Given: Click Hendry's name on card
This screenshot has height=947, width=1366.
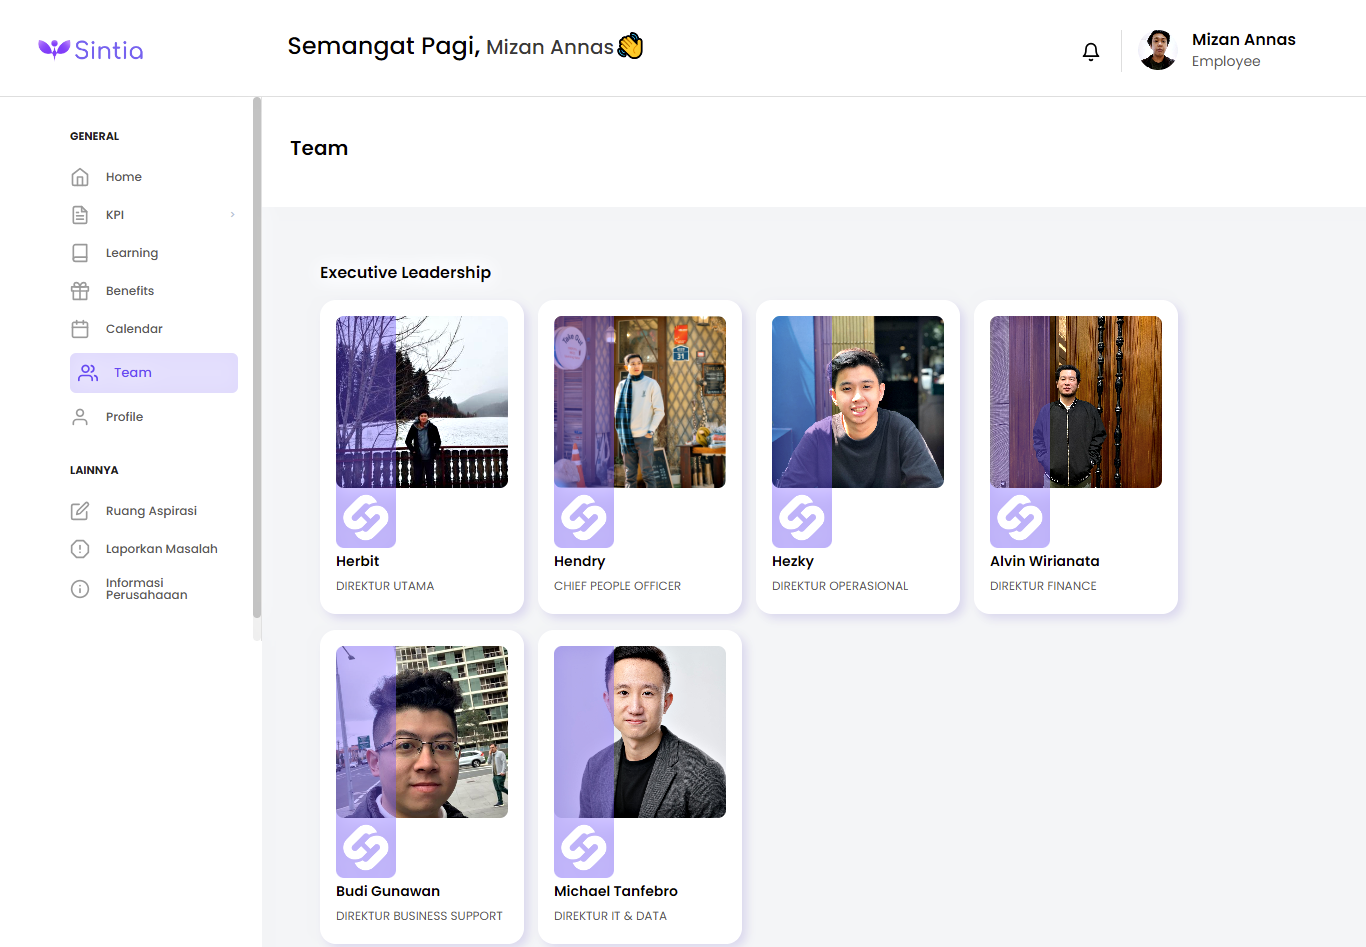Looking at the screenshot, I should (x=579, y=561).
